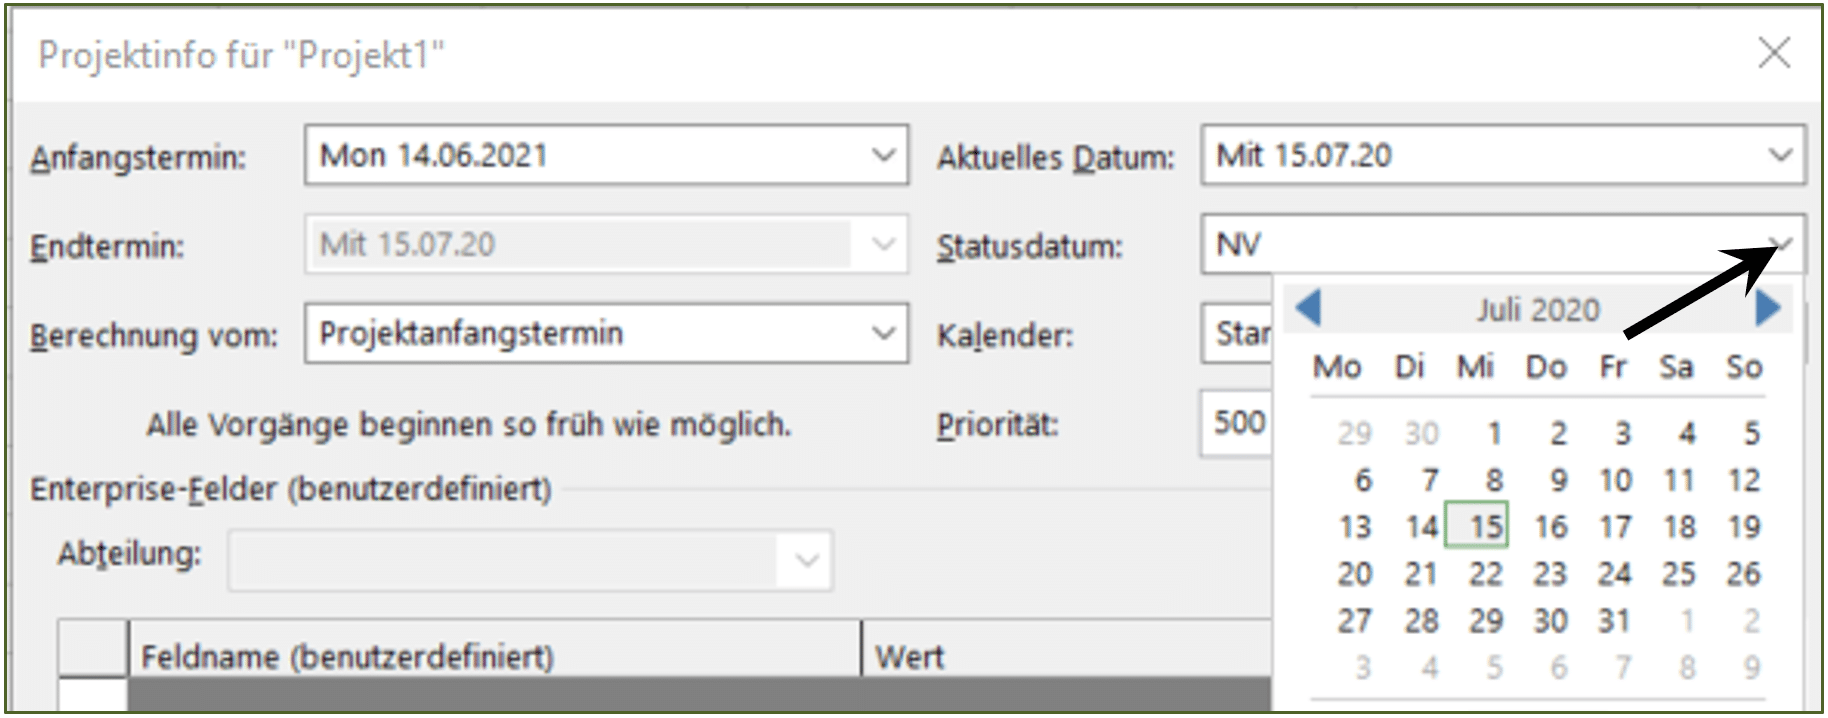Open the Anfangstermin date dropdown
1828x718 pixels.
click(882, 155)
